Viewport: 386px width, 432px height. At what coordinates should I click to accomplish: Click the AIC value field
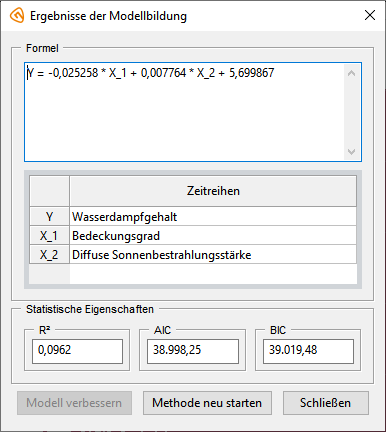tap(193, 351)
